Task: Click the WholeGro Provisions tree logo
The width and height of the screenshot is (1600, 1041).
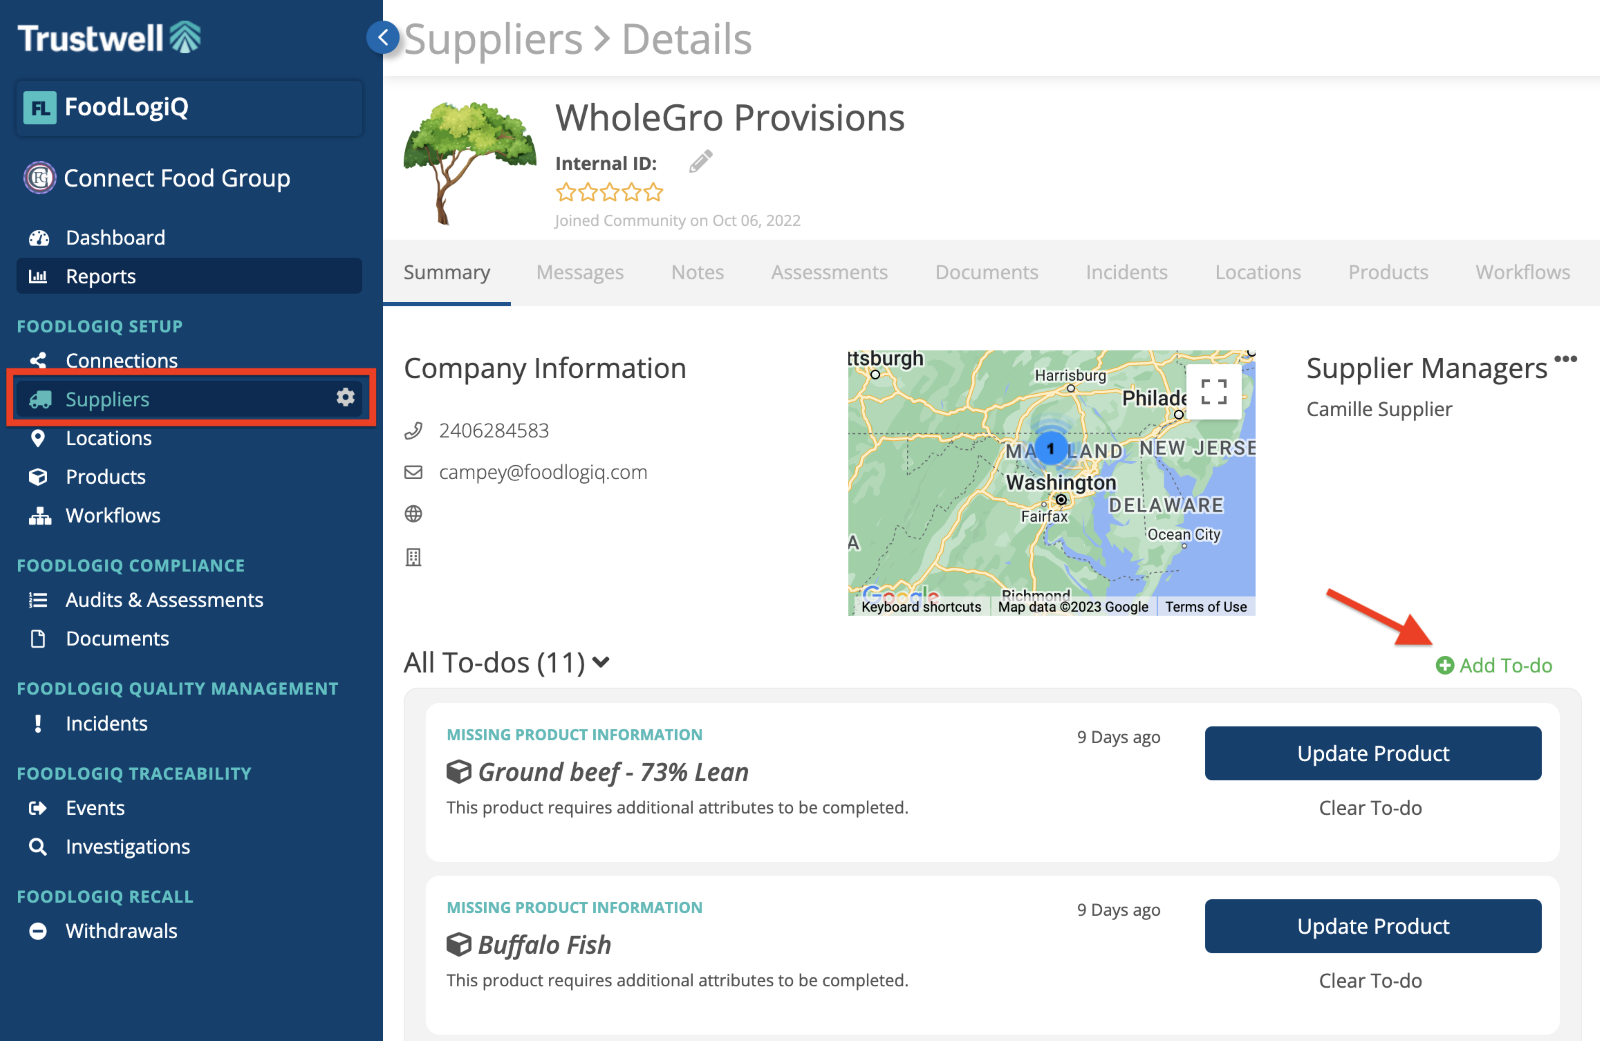Action: (x=470, y=161)
